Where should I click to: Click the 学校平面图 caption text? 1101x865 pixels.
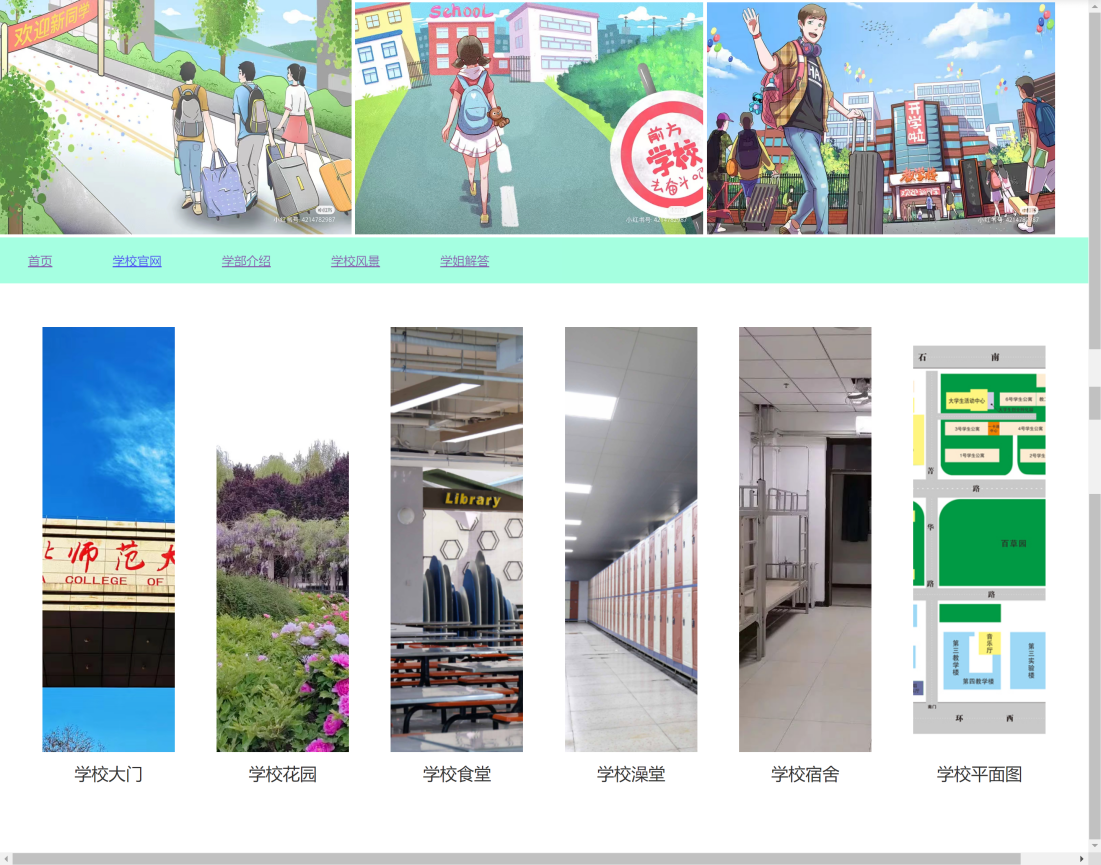click(979, 774)
